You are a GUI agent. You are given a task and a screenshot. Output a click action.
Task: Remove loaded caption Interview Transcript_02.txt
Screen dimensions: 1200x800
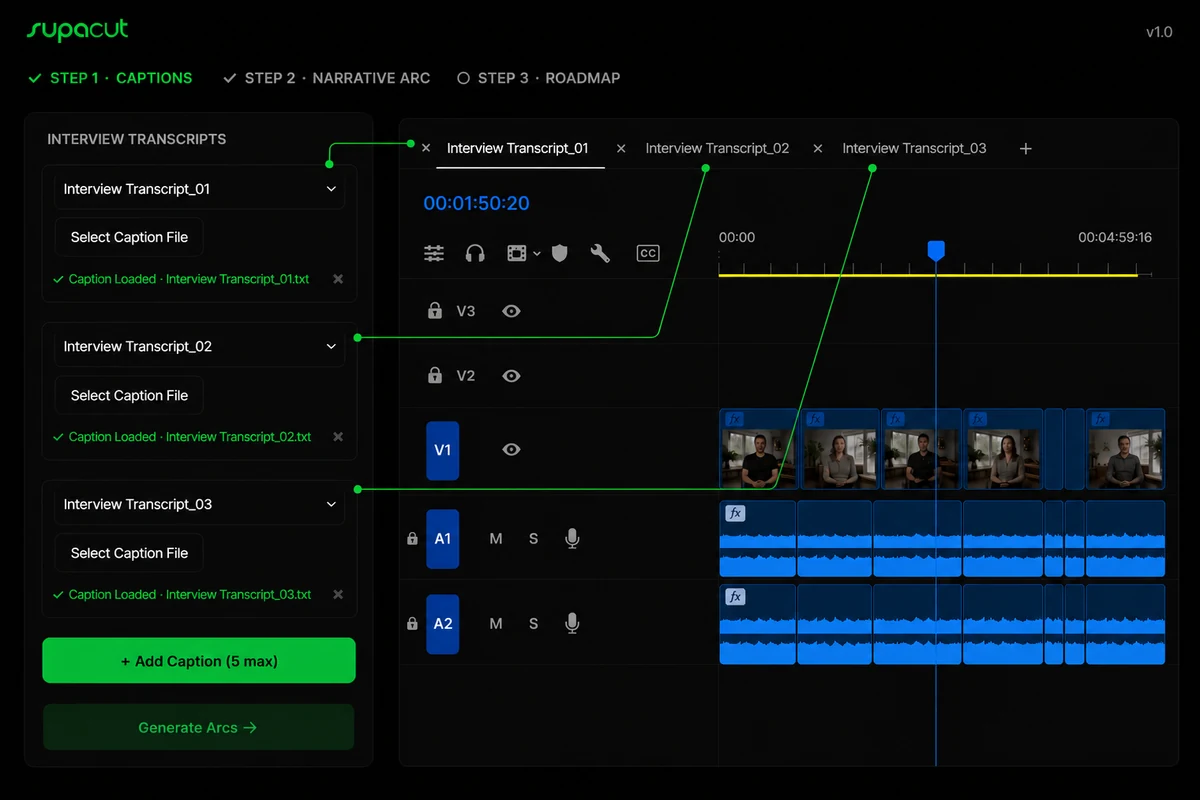338,437
